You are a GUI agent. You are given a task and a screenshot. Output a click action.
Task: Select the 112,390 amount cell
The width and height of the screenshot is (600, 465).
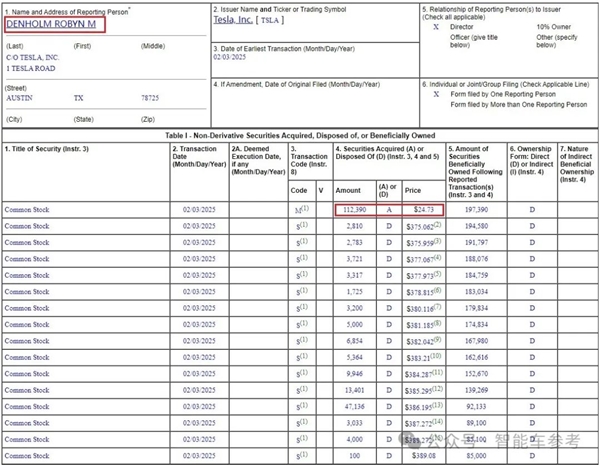[x=354, y=210]
